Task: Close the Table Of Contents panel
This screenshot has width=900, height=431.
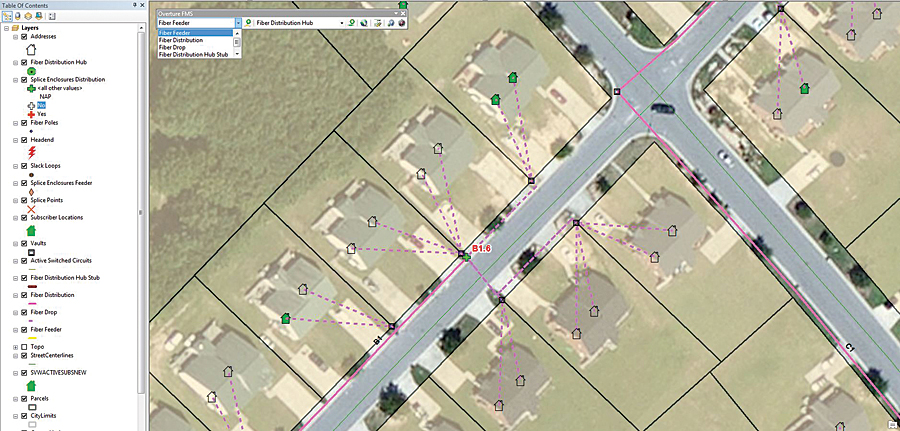Action: [142, 5]
